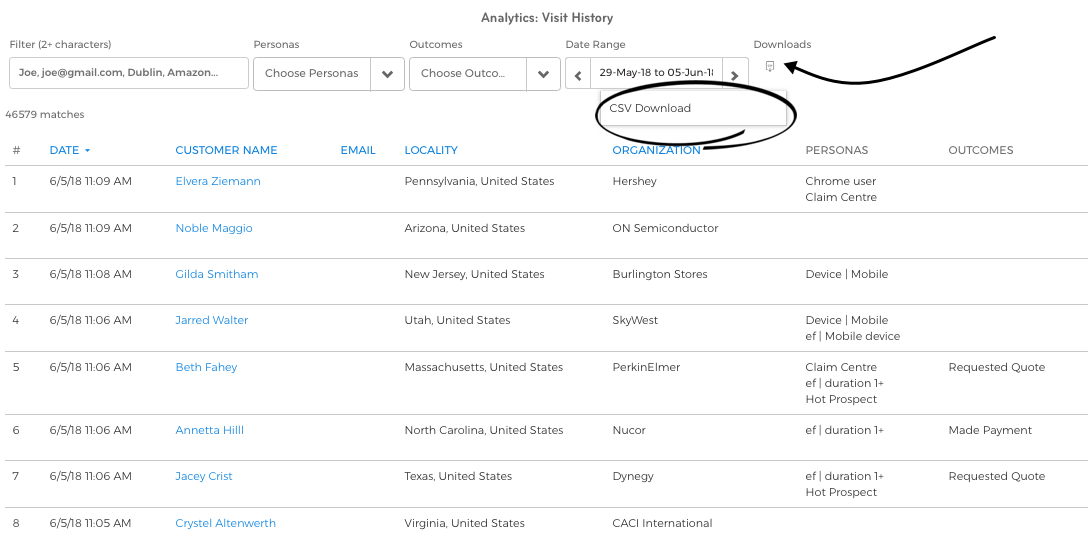Click Jarred Walter customer name

pyautogui.click(x=212, y=320)
